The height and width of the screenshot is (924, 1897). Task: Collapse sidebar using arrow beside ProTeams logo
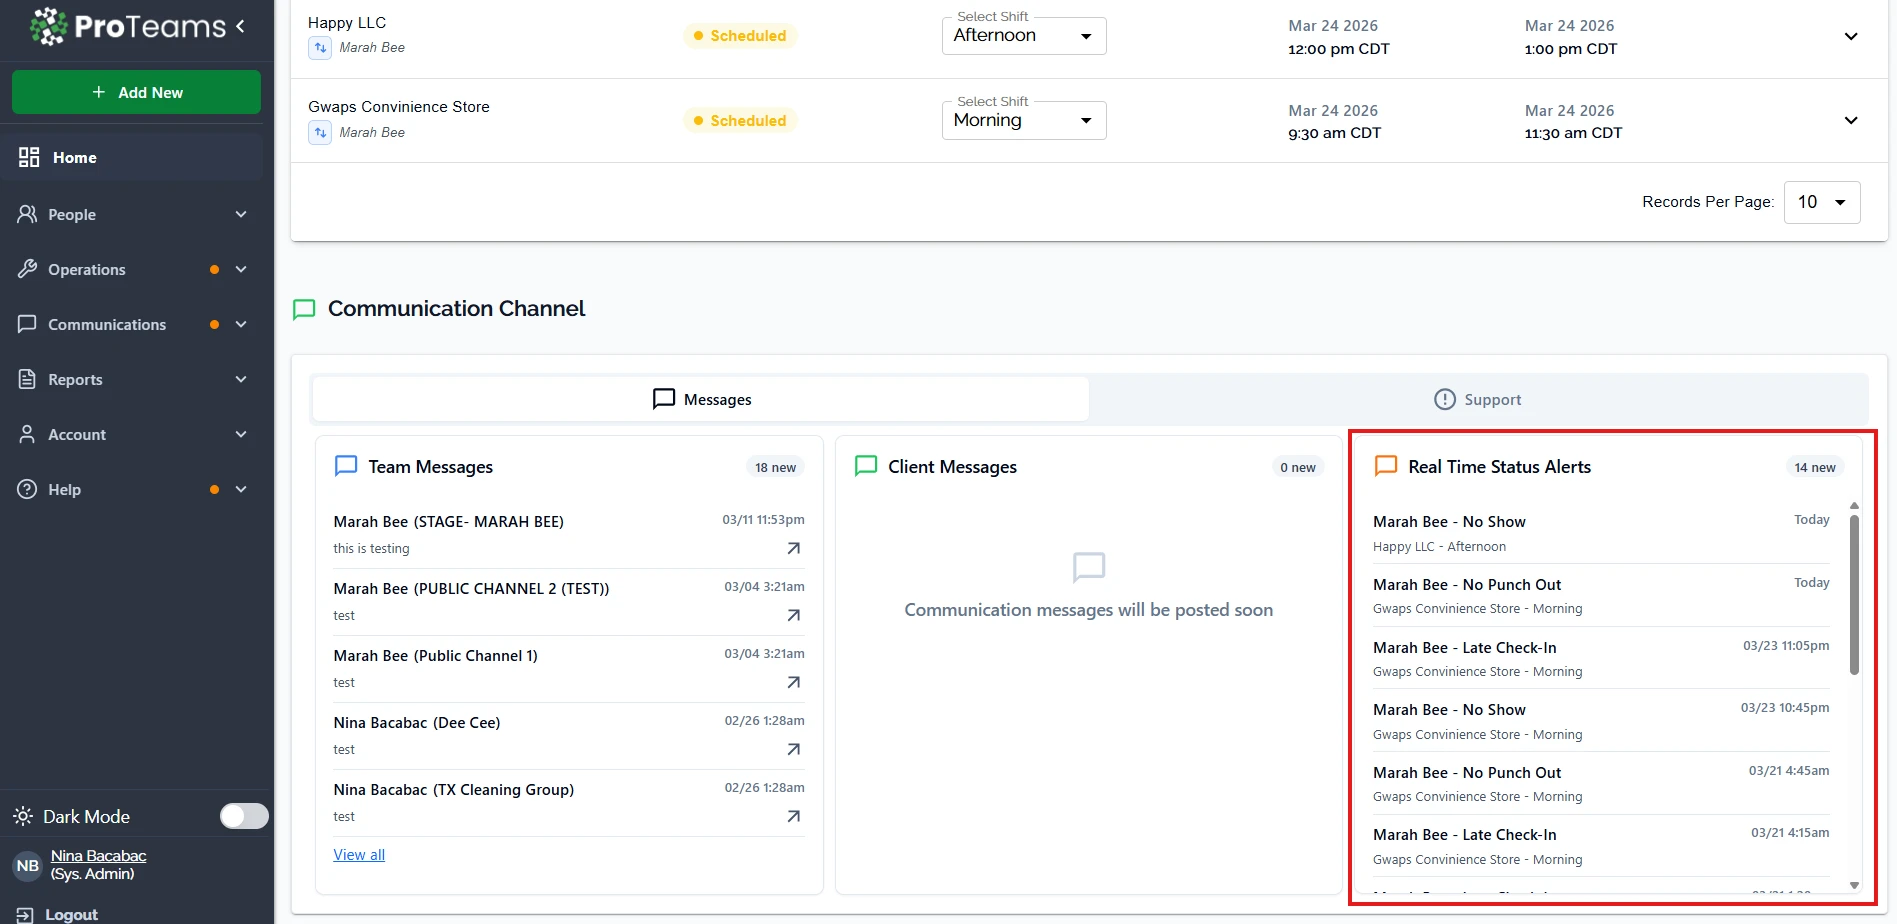[x=240, y=27]
